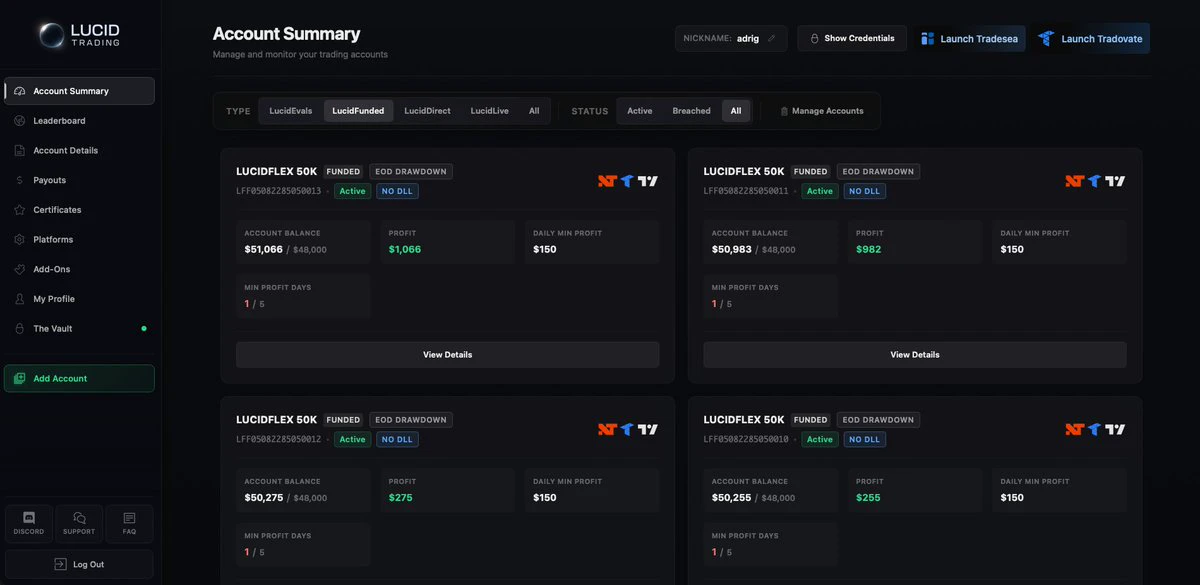1200x585 pixels.
Task: Click Active badge on account LFF05082285050012
Action: (x=352, y=439)
